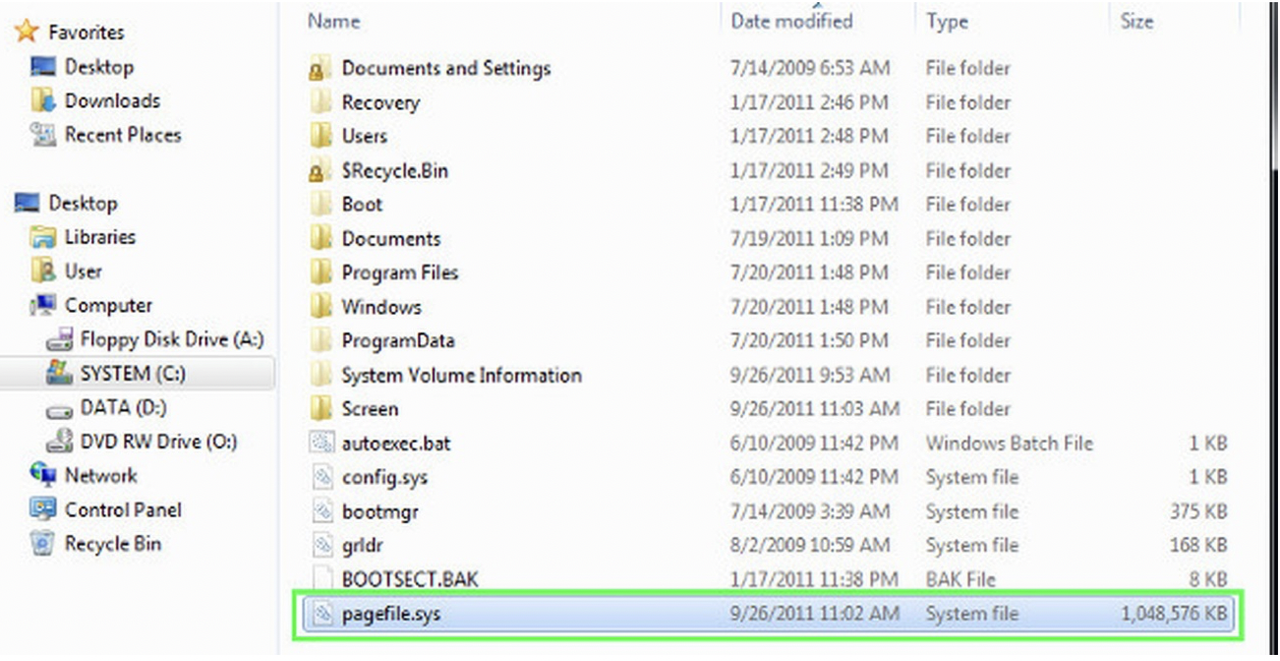Select the ProgramData folder name
1280x661 pixels.
pos(398,341)
